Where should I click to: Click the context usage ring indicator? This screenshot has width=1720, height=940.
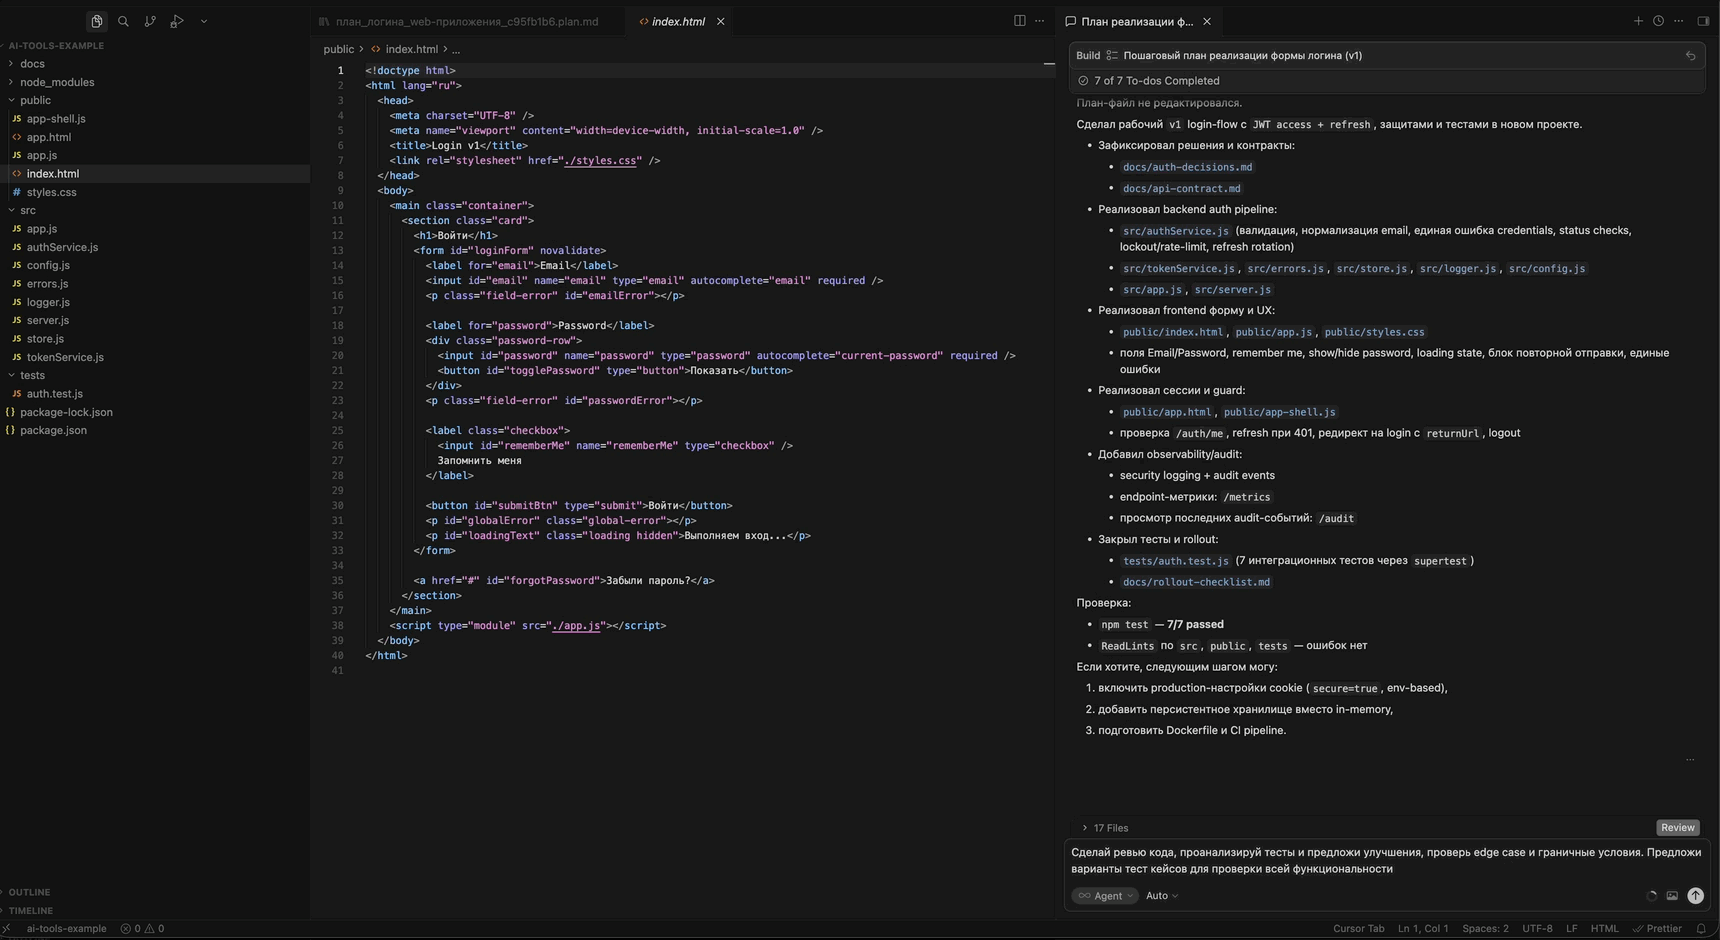(1651, 896)
